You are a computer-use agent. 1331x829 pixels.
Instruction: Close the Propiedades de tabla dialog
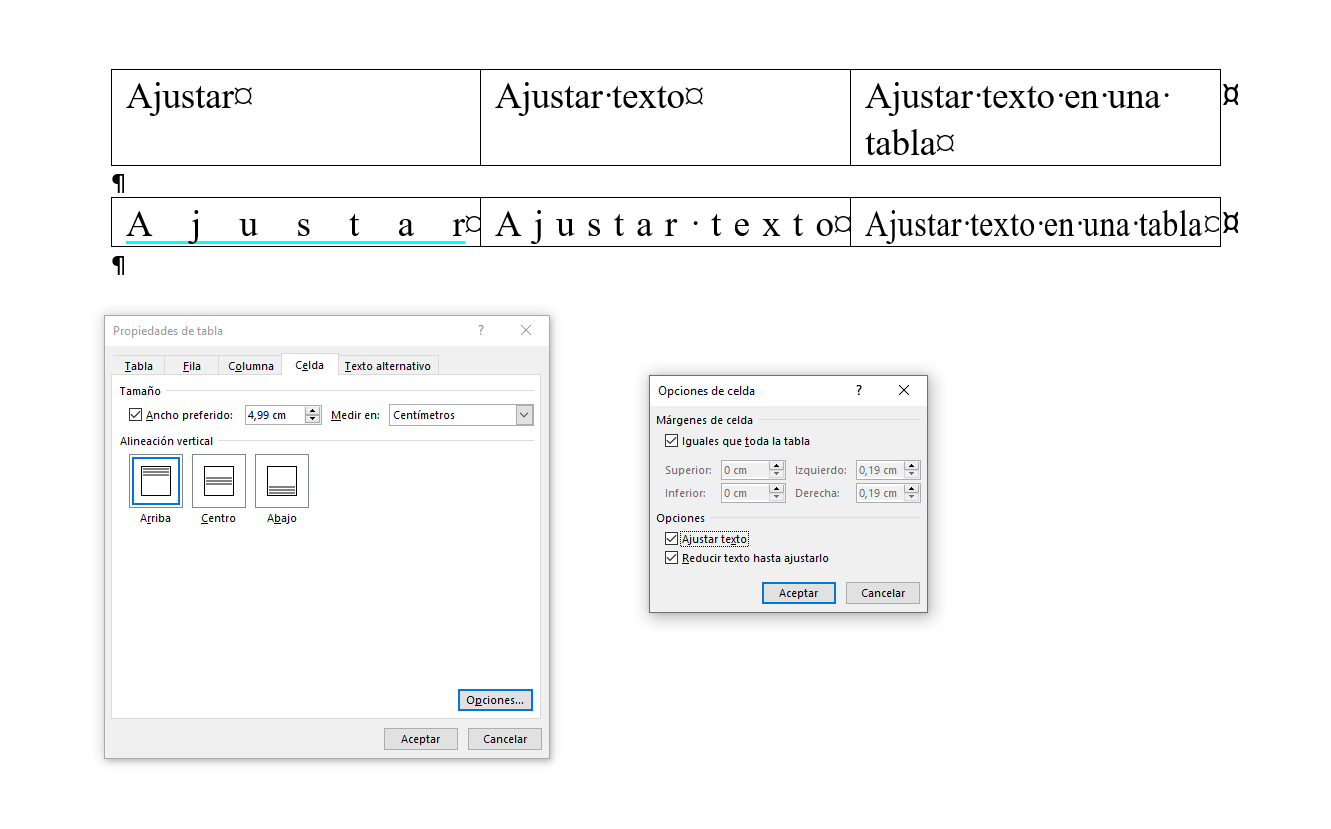click(526, 330)
